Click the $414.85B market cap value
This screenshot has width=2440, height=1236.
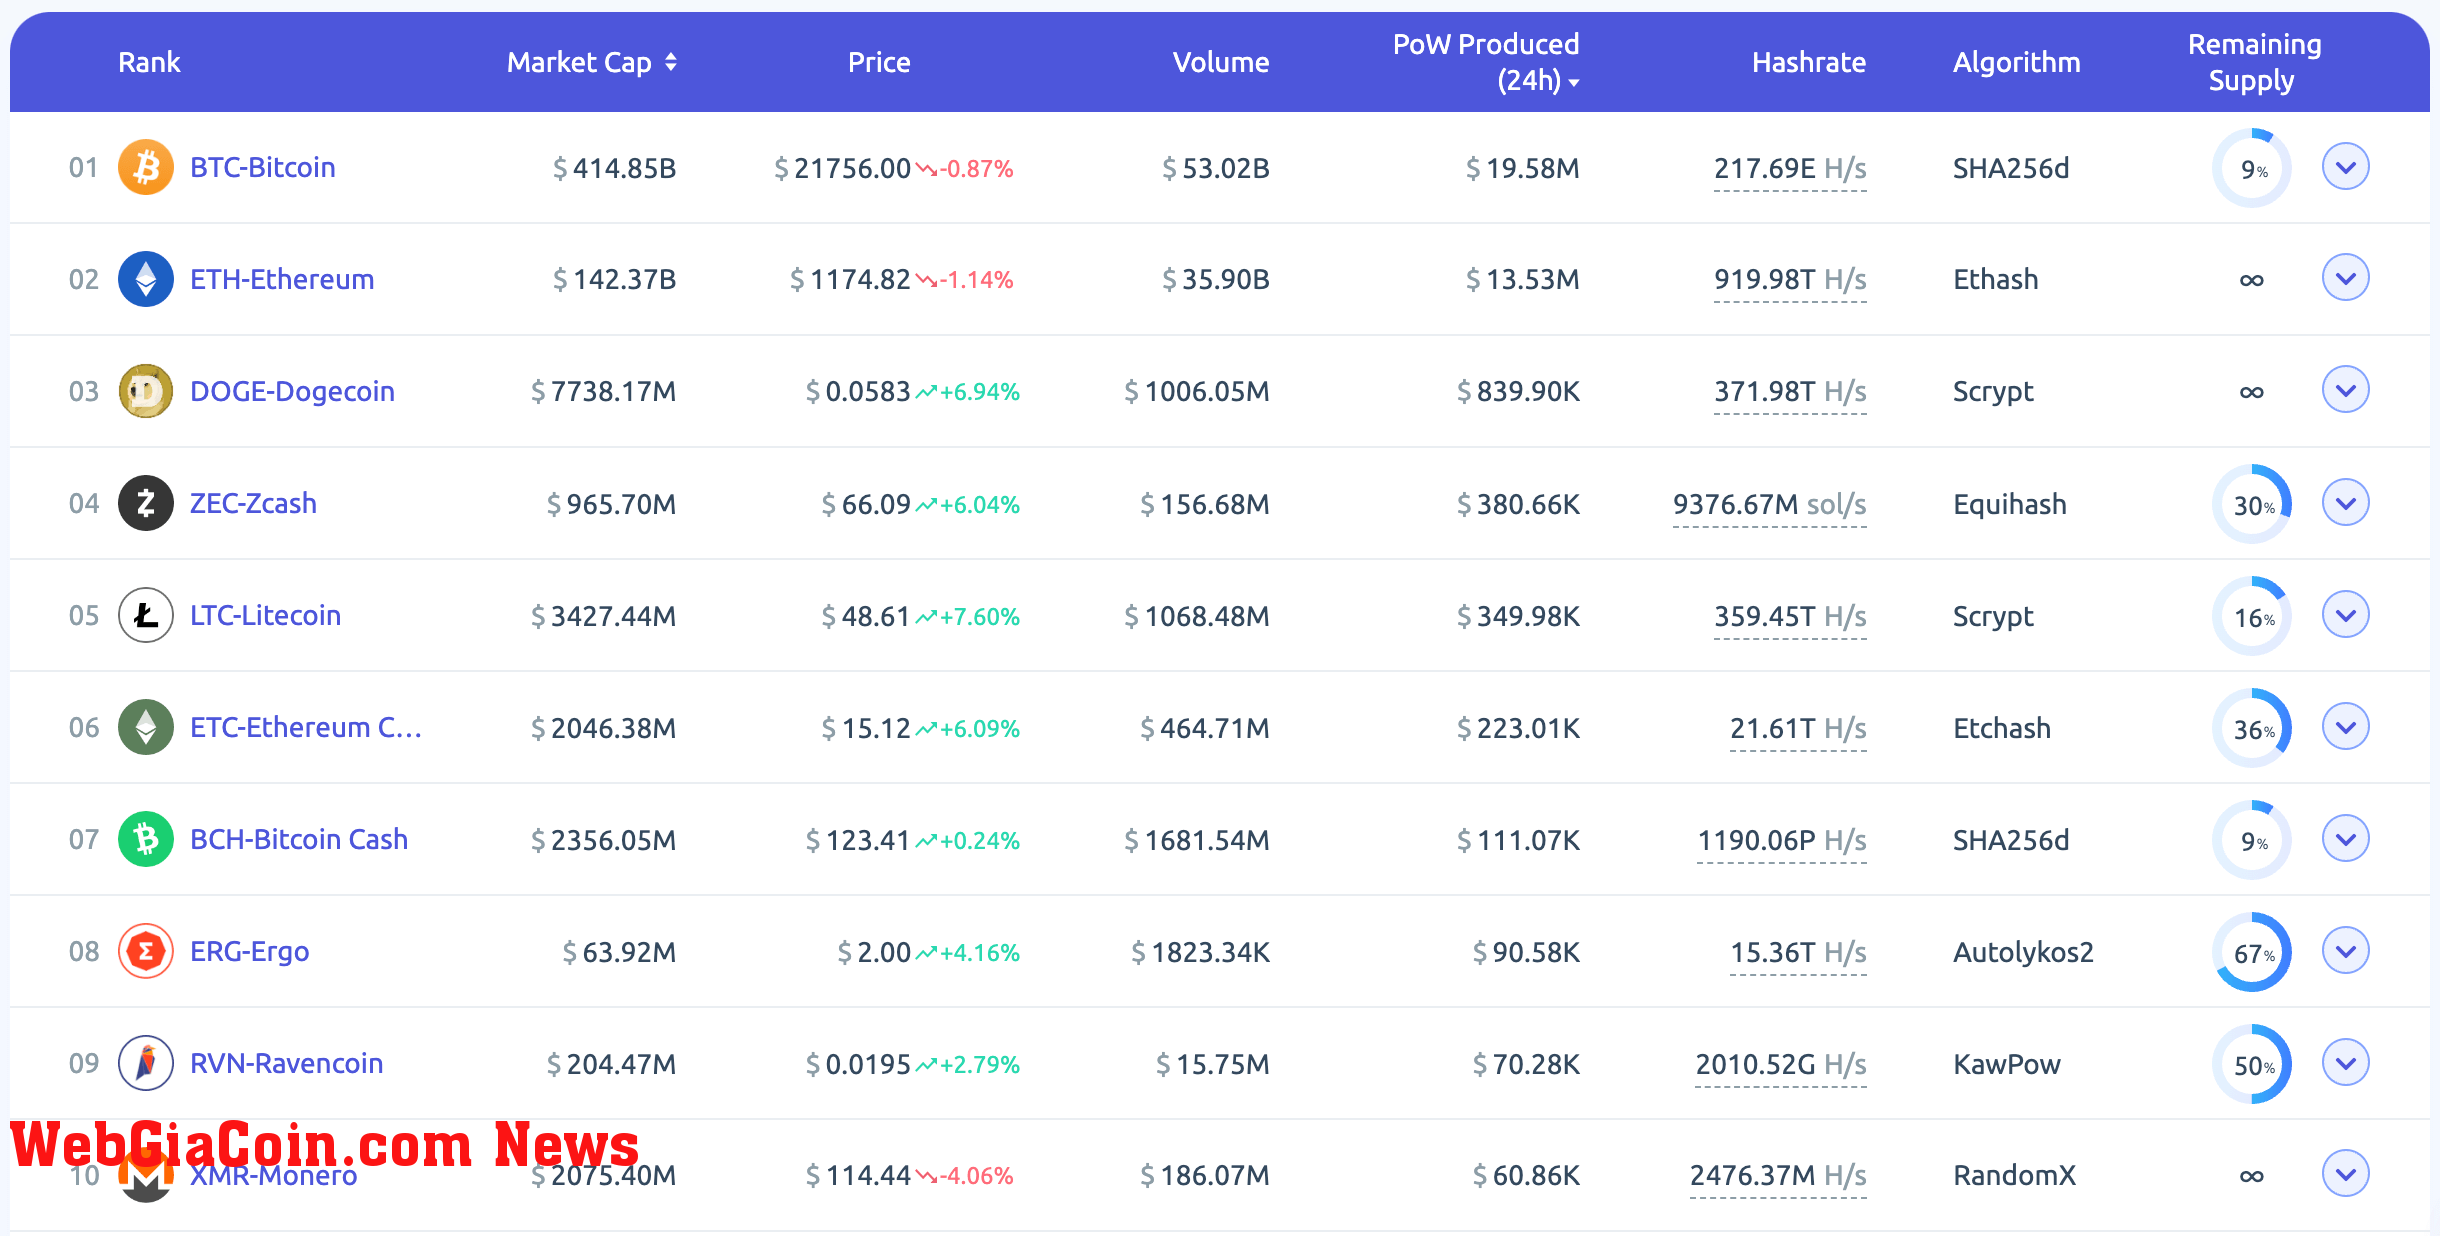(x=615, y=168)
